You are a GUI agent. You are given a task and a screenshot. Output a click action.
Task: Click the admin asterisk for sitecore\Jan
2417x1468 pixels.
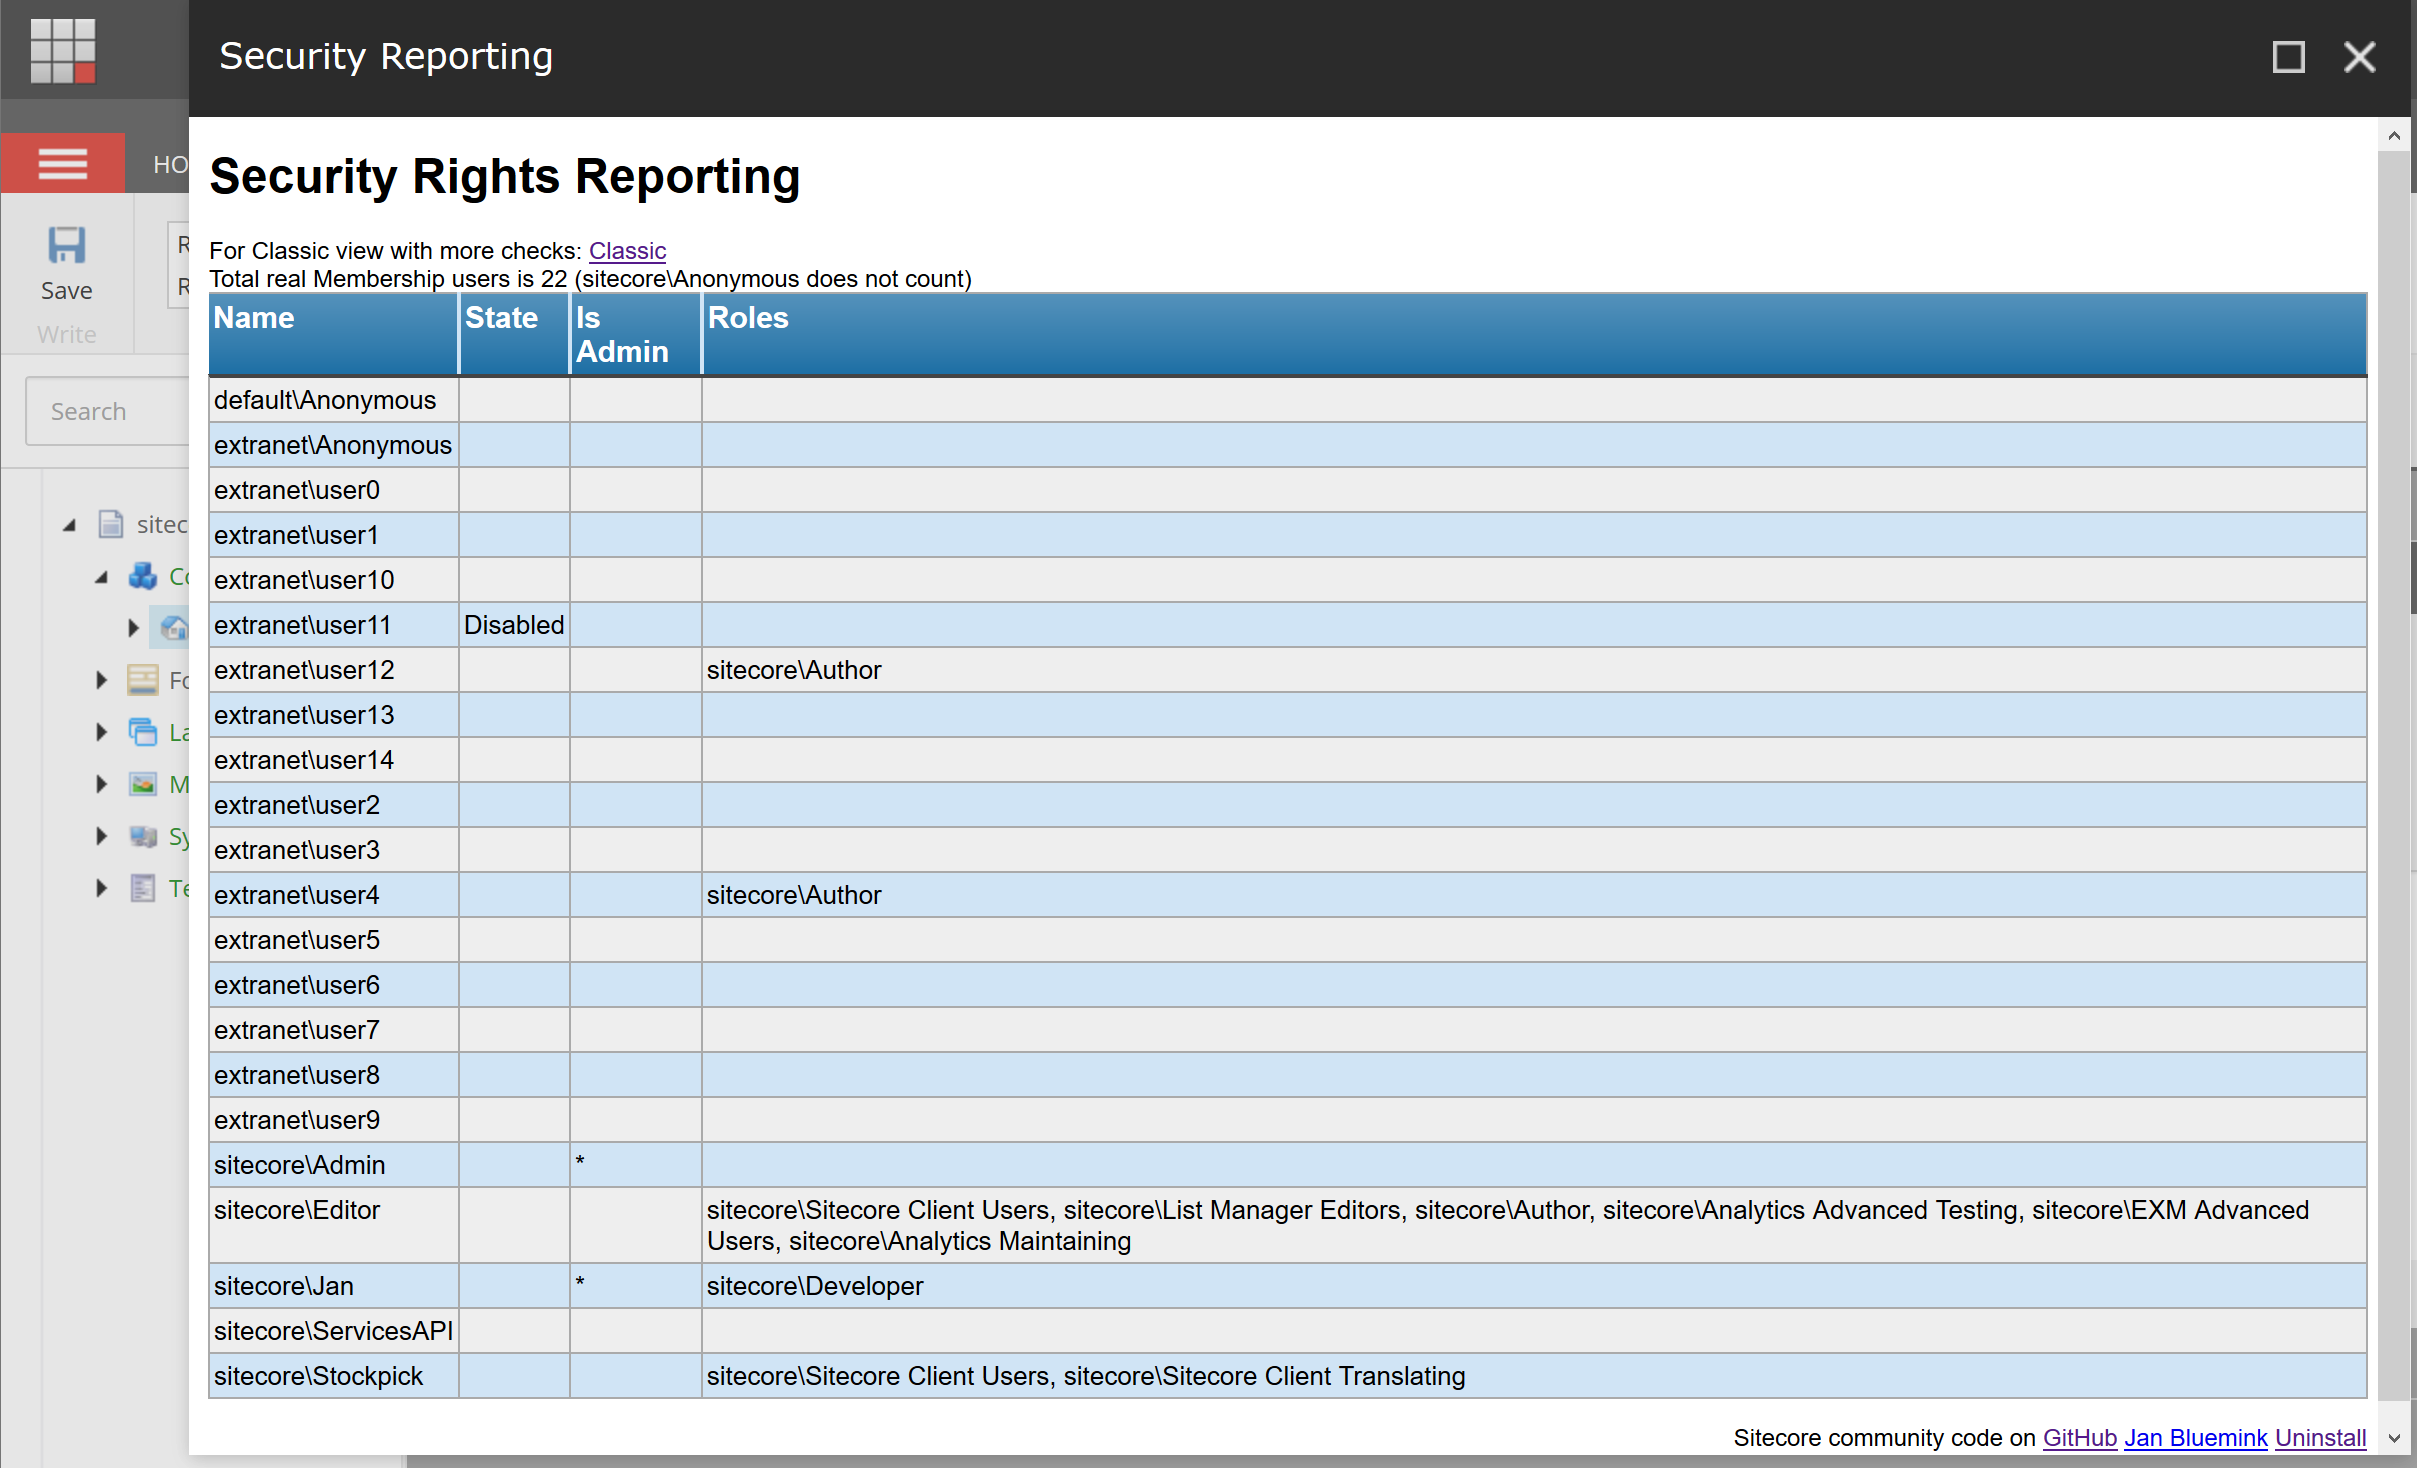(x=580, y=1282)
